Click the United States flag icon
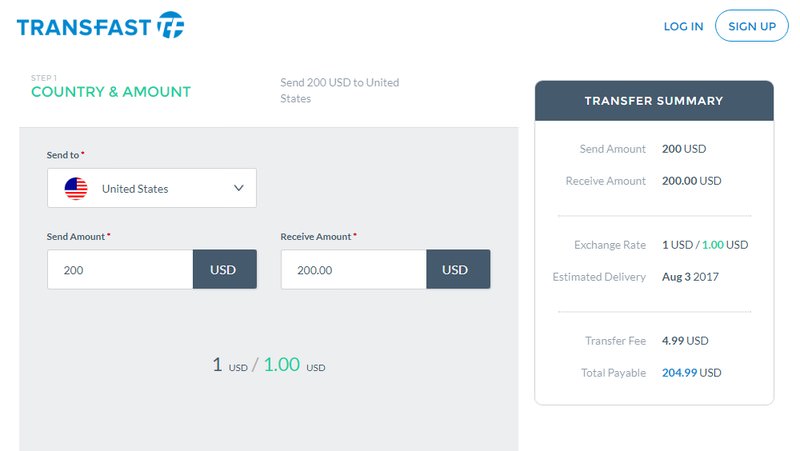Screen dimensions: 800x451 click(x=76, y=189)
